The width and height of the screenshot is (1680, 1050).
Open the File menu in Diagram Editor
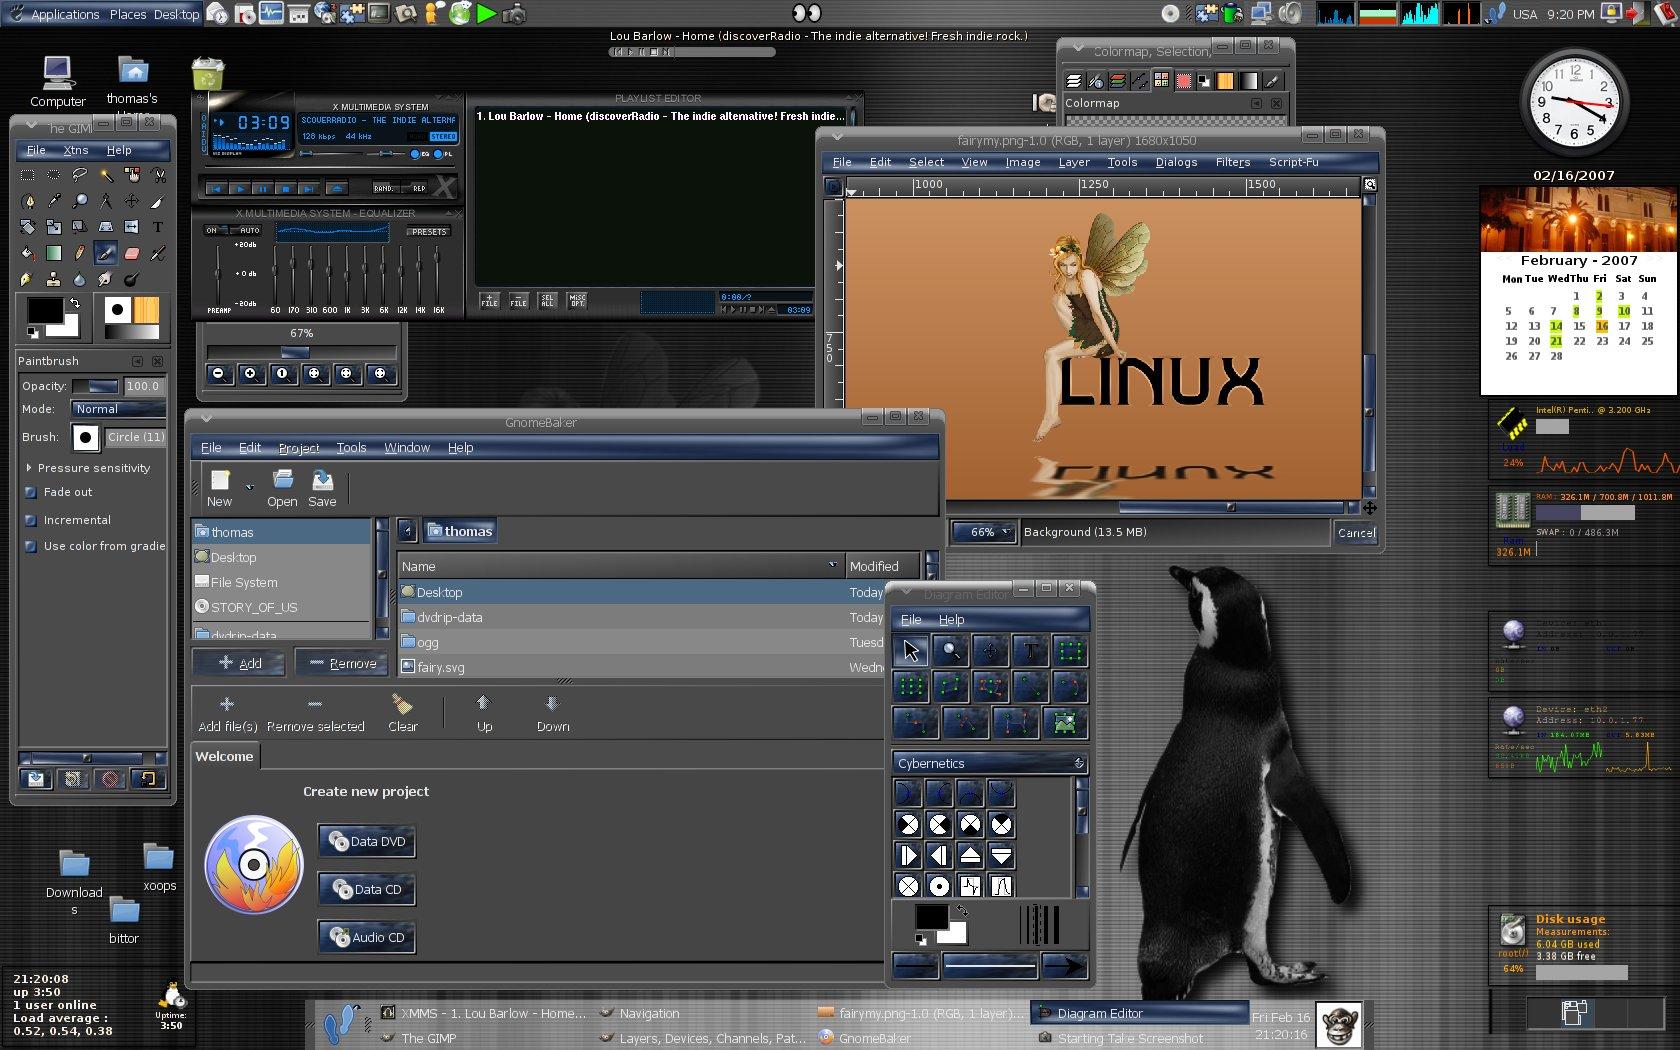point(911,620)
